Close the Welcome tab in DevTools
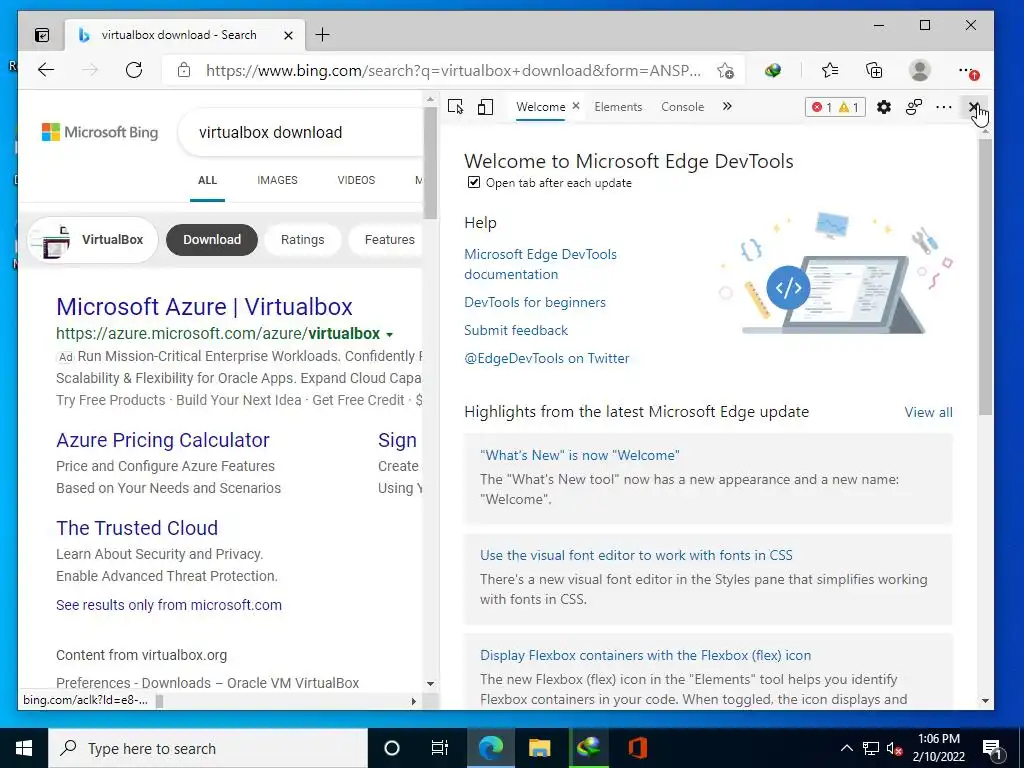 (575, 106)
